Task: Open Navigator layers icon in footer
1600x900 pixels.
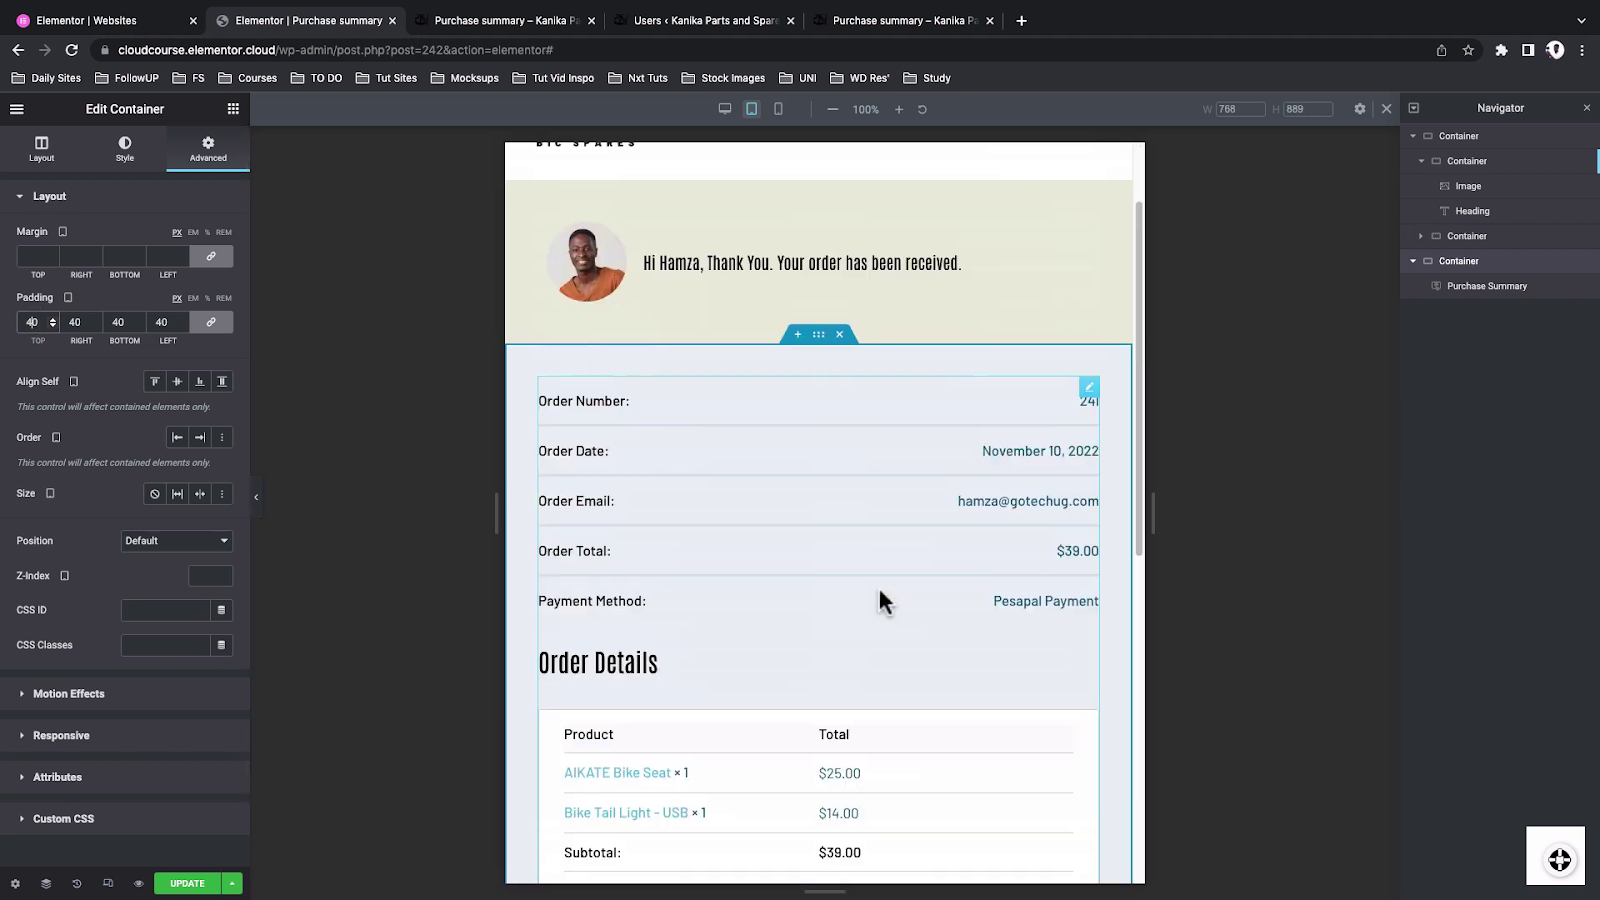Action: (46, 884)
